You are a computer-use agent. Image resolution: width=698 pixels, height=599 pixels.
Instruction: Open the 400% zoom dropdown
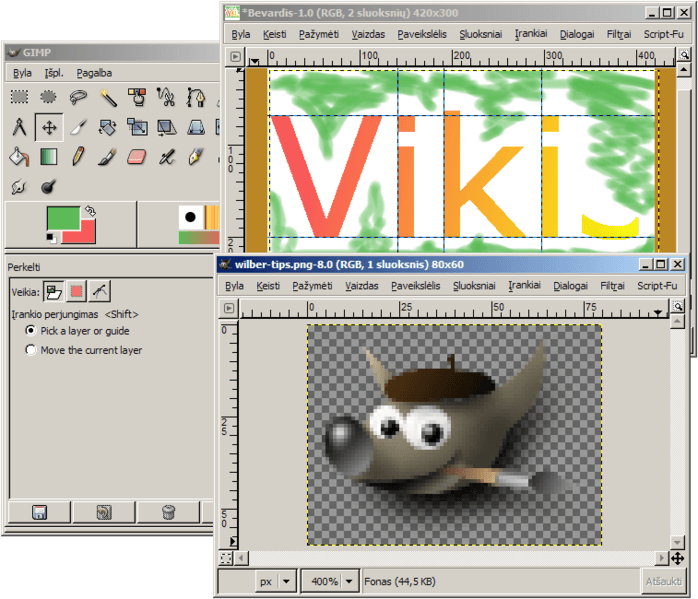point(351,581)
